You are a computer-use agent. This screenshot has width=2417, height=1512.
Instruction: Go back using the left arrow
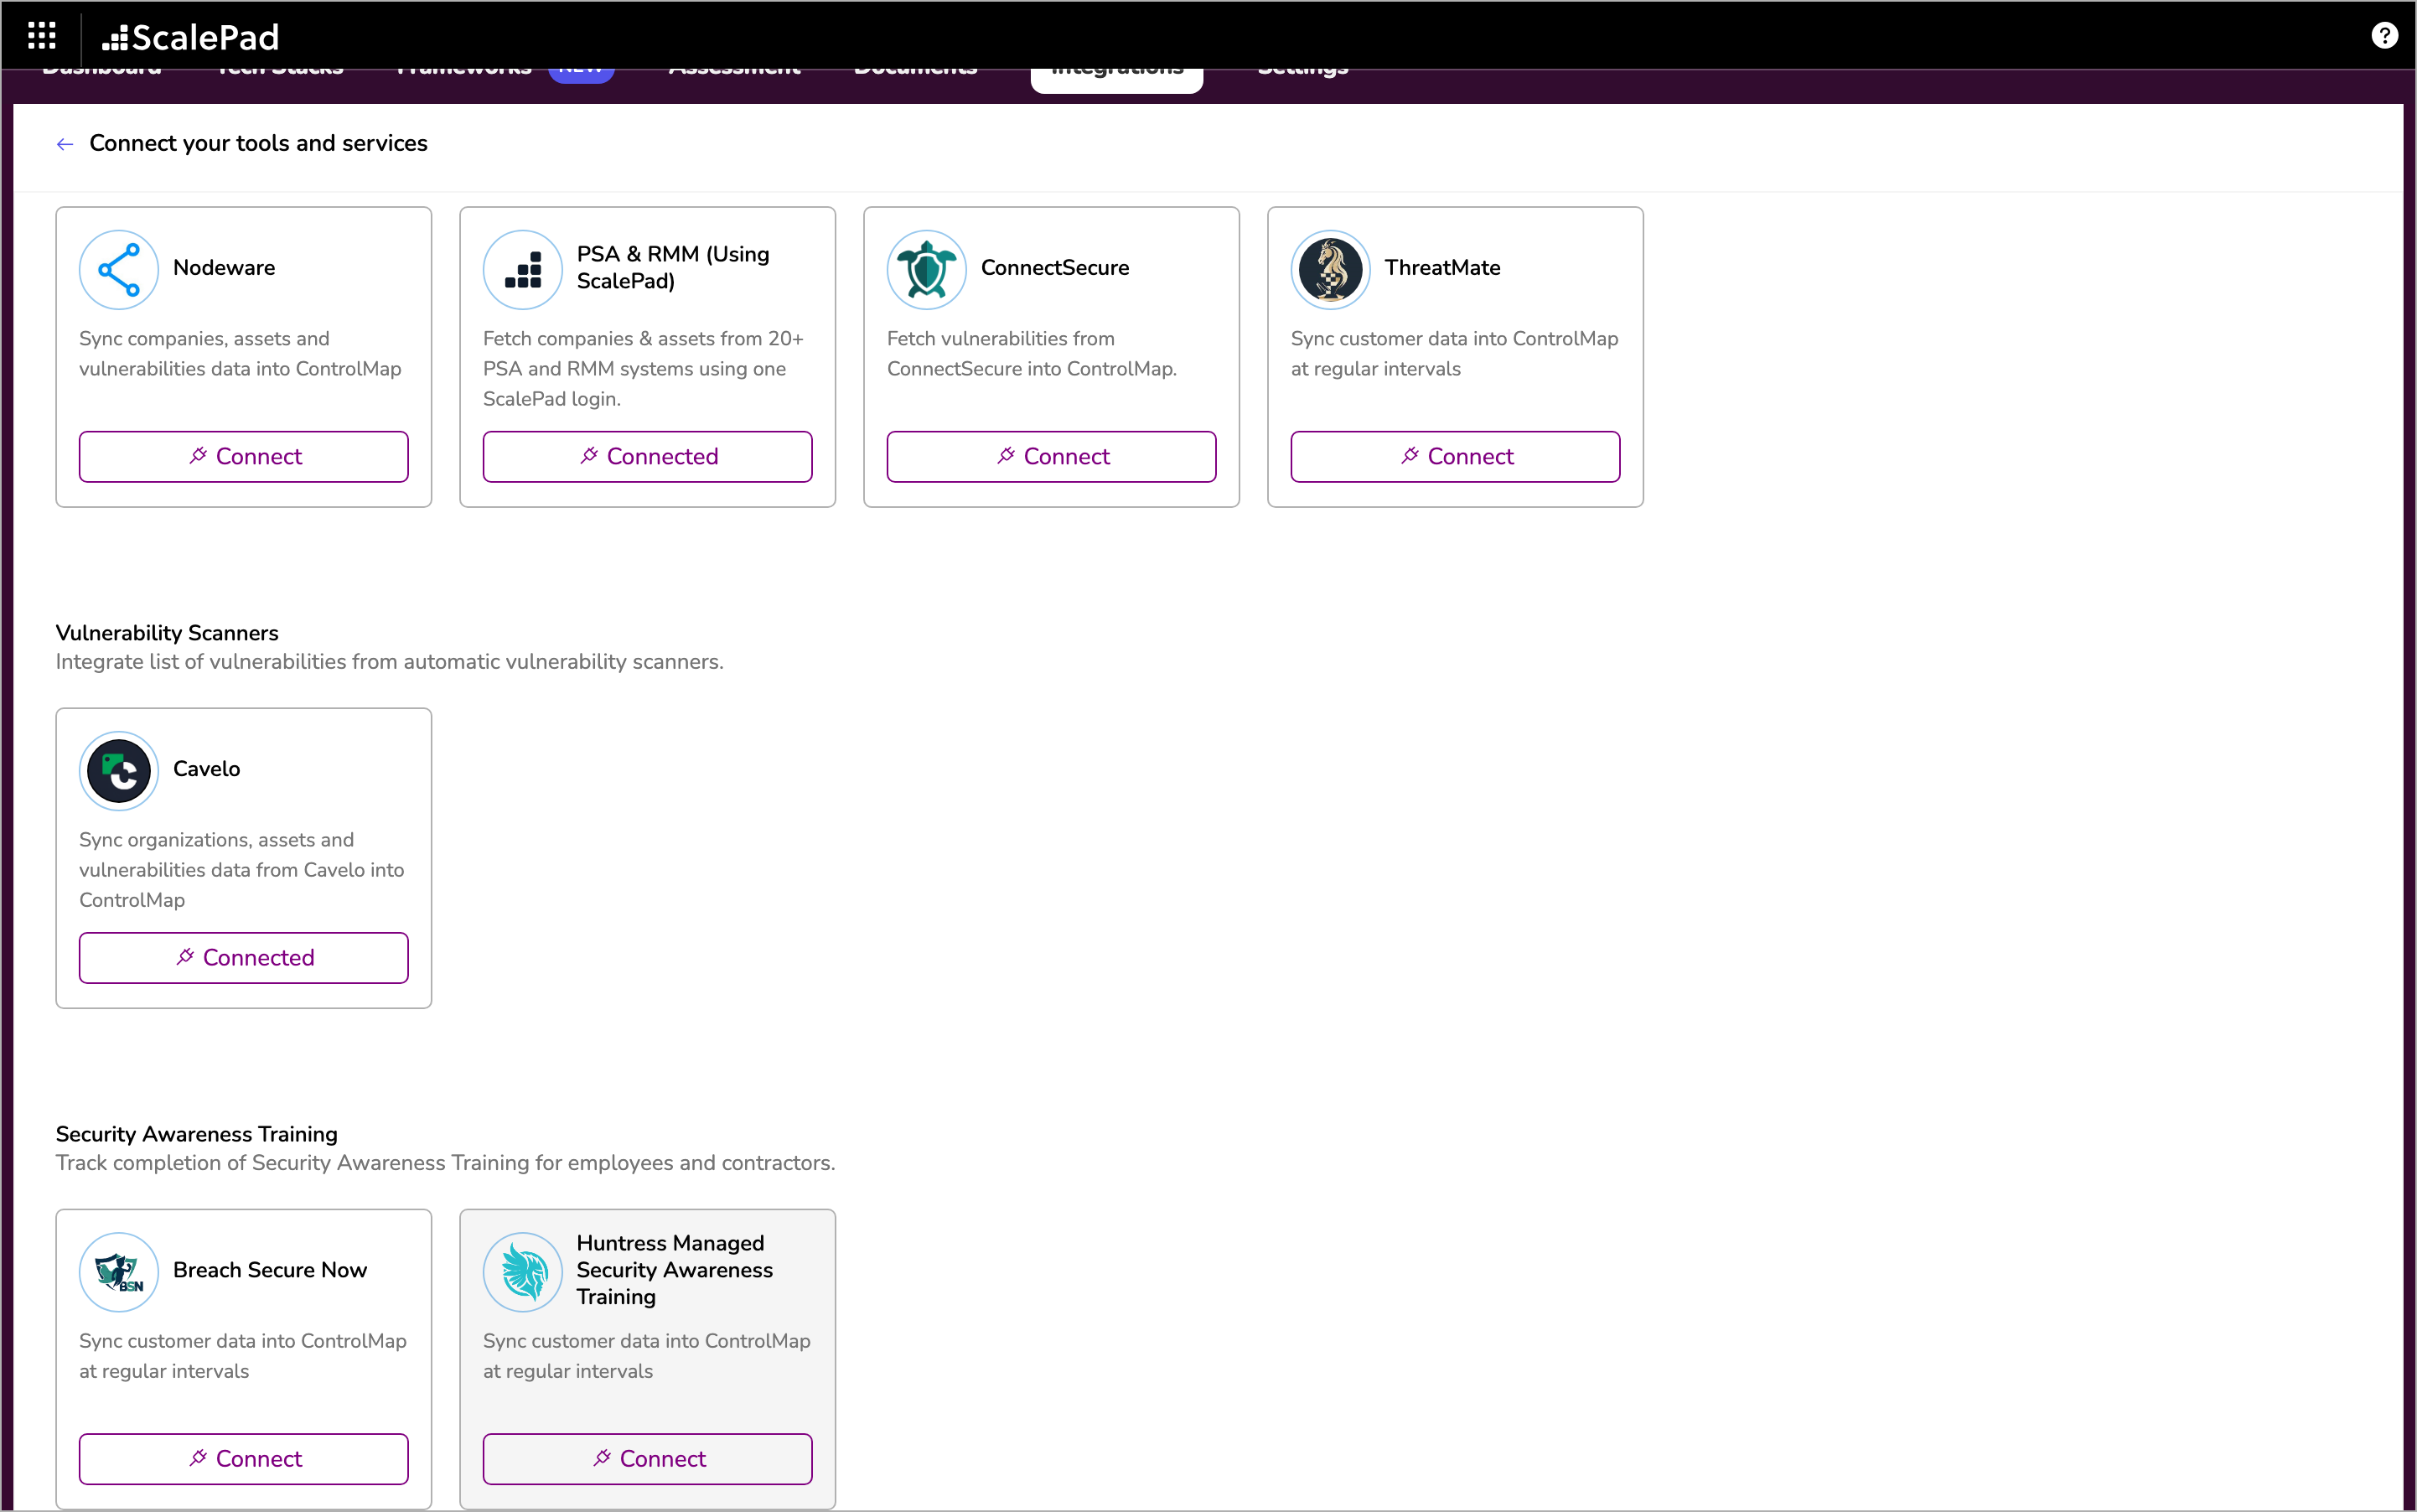pos(65,144)
